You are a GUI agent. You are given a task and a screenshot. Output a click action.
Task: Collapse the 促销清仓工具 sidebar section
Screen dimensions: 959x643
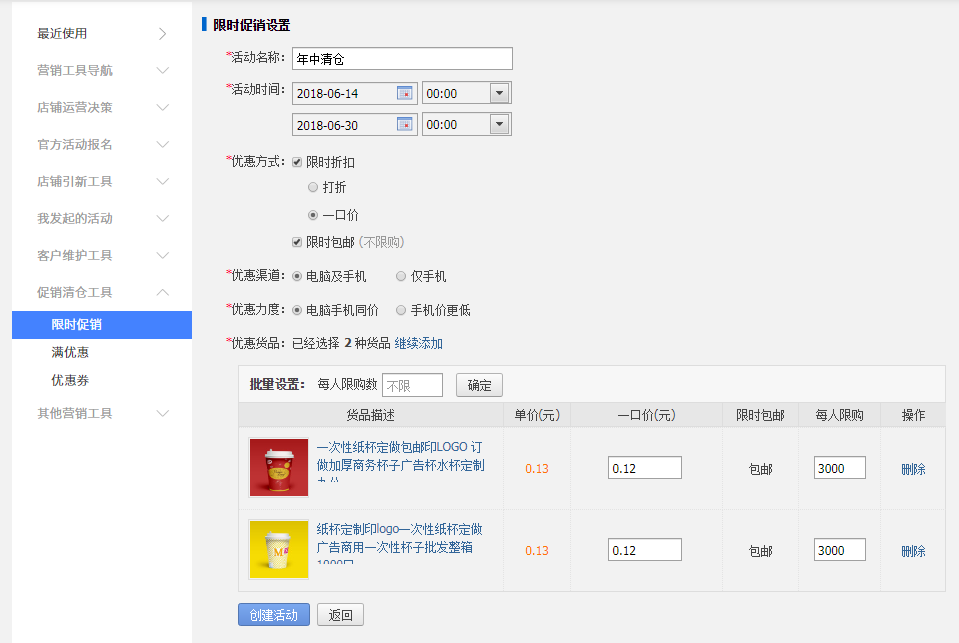tap(163, 292)
